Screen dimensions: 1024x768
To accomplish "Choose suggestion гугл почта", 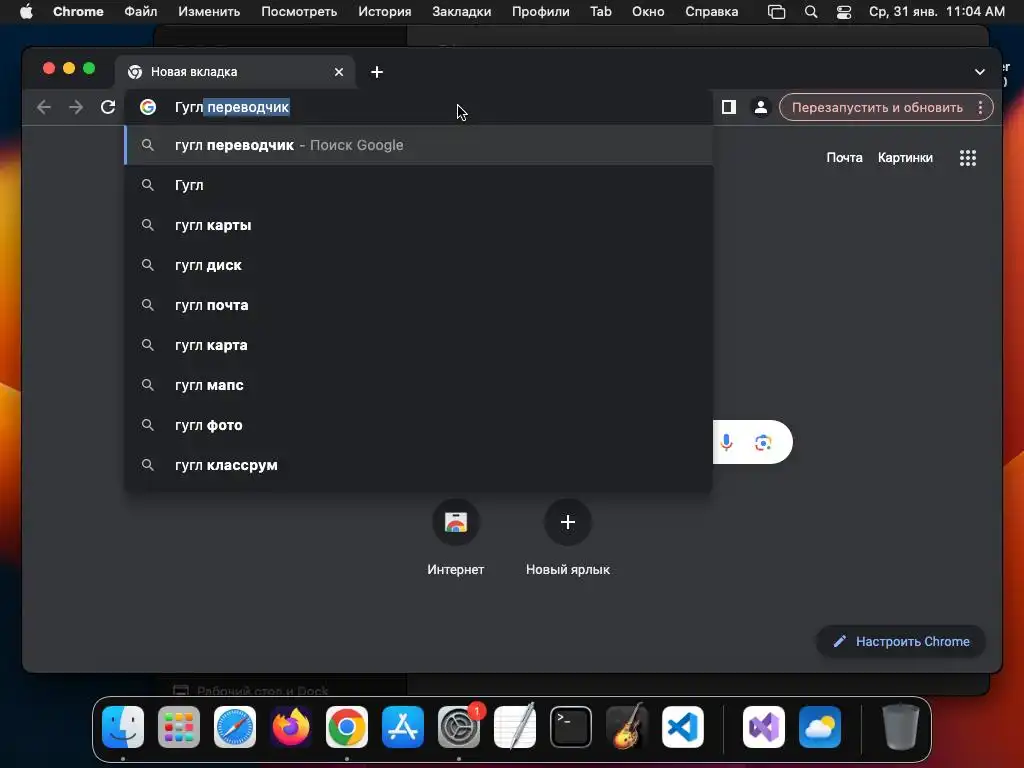I will tap(419, 305).
